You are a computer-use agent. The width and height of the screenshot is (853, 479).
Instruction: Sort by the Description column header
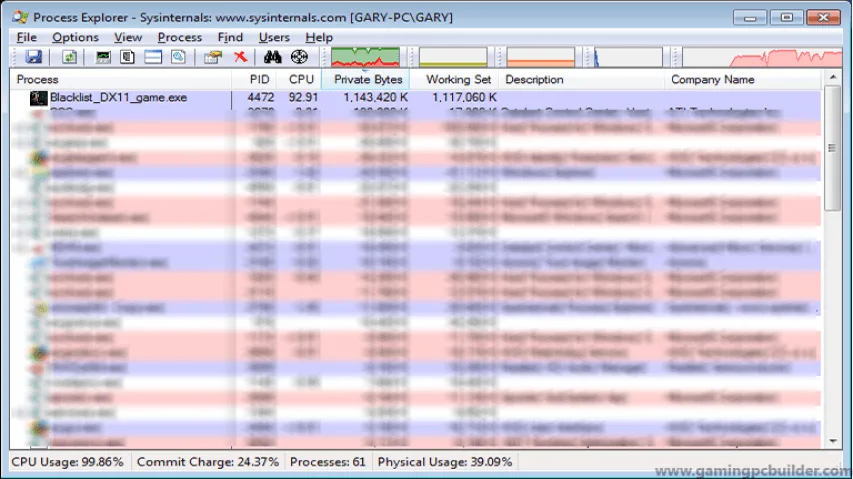[x=582, y=79]
